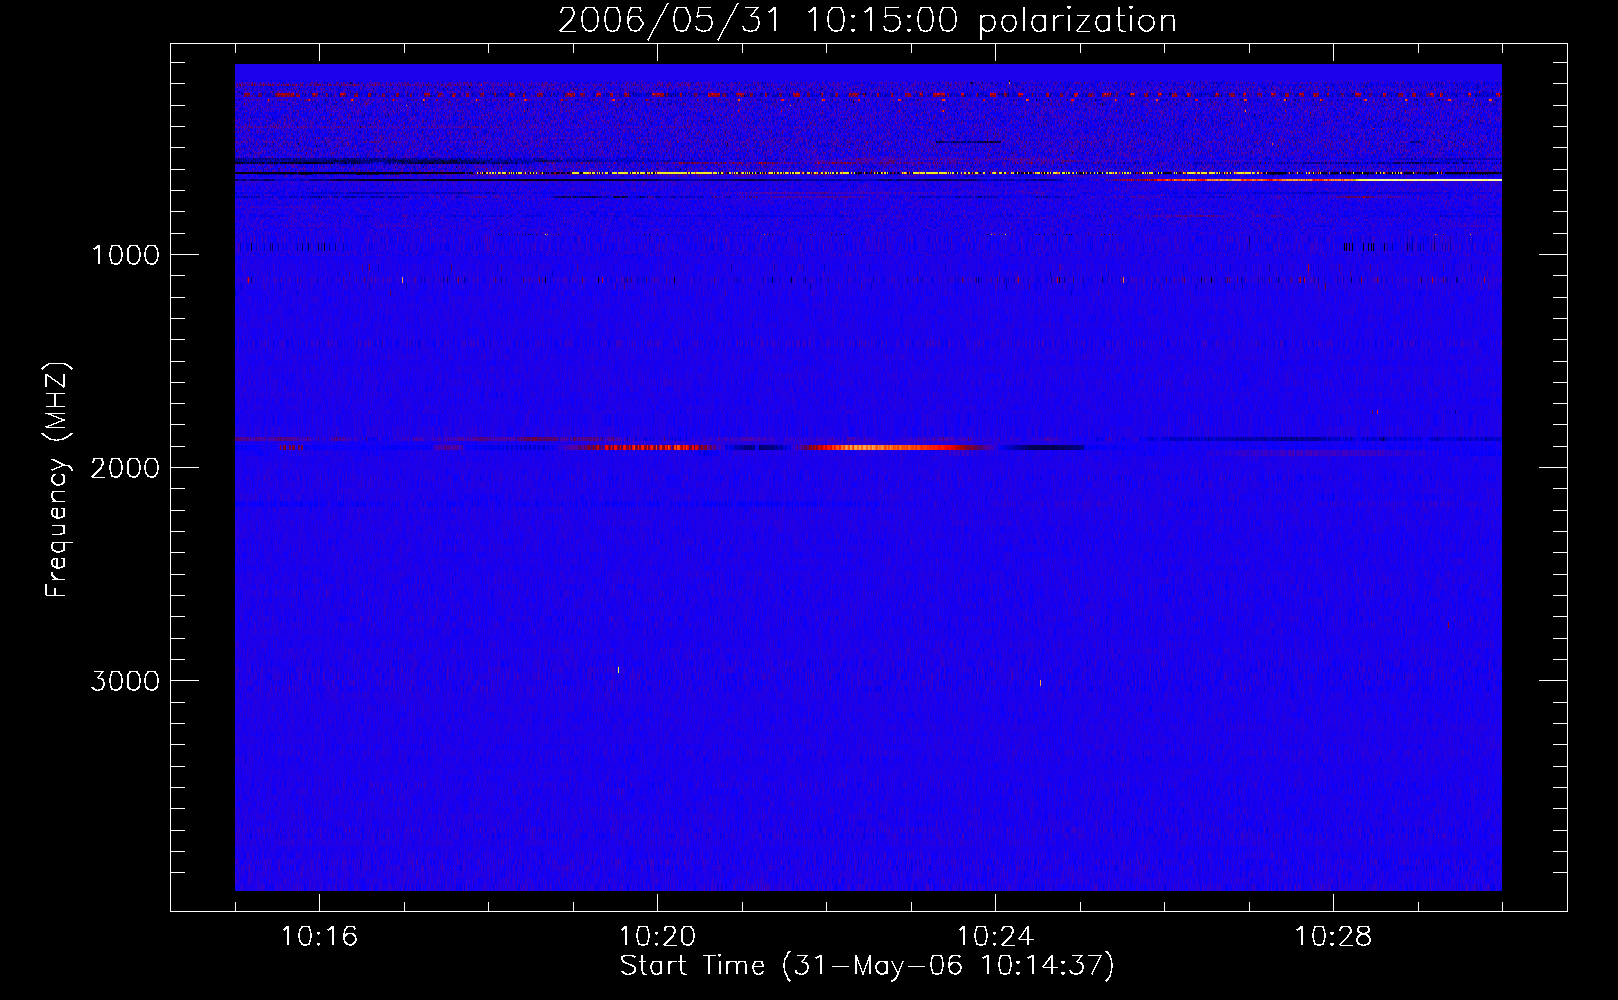Click the 10:20 time tick label
1618x1000 pixels.
[657, 937]
